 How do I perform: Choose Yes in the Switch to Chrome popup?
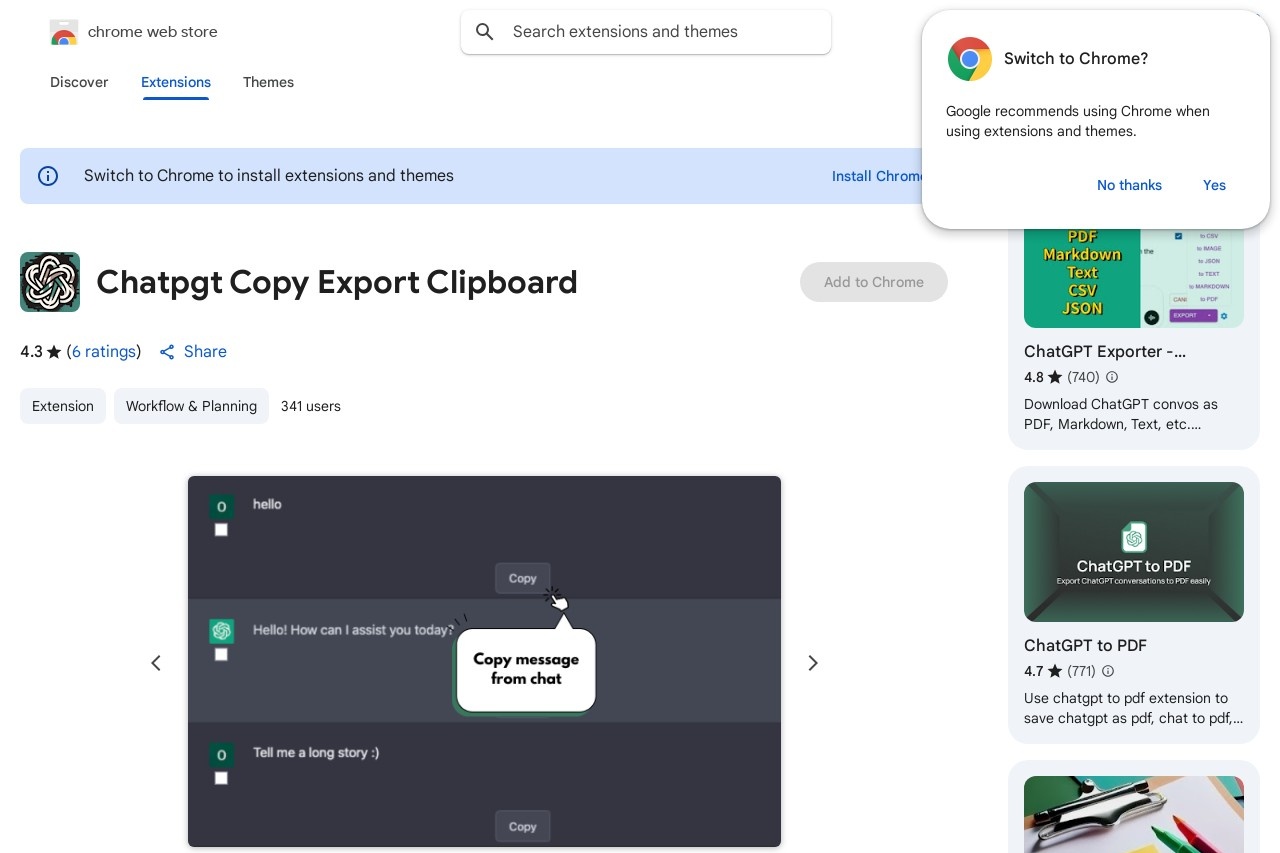coord(1214,185)
